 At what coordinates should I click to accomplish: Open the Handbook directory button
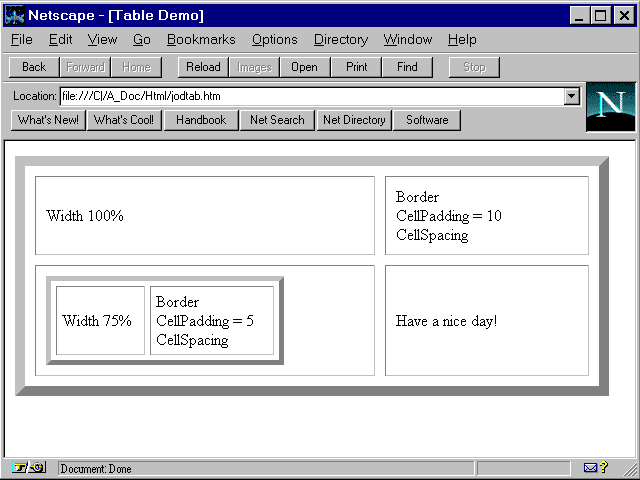coord(201,120)
